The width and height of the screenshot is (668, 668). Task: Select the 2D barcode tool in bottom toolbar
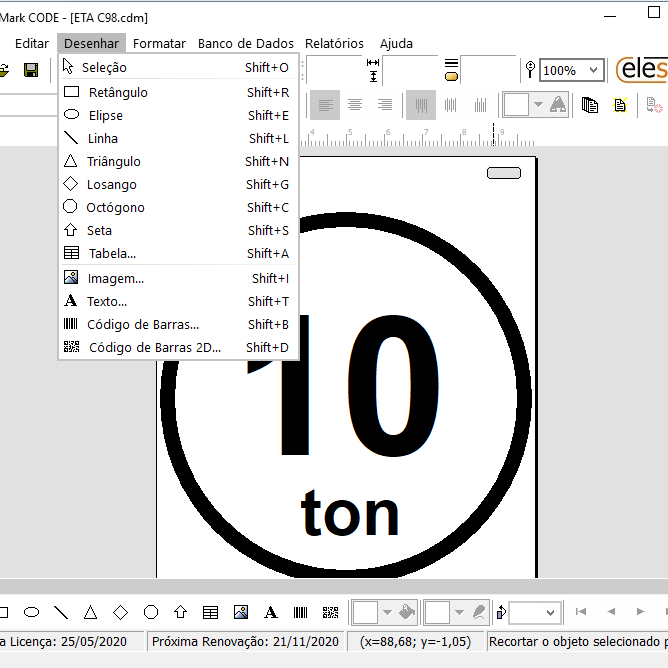click(331, 613)
